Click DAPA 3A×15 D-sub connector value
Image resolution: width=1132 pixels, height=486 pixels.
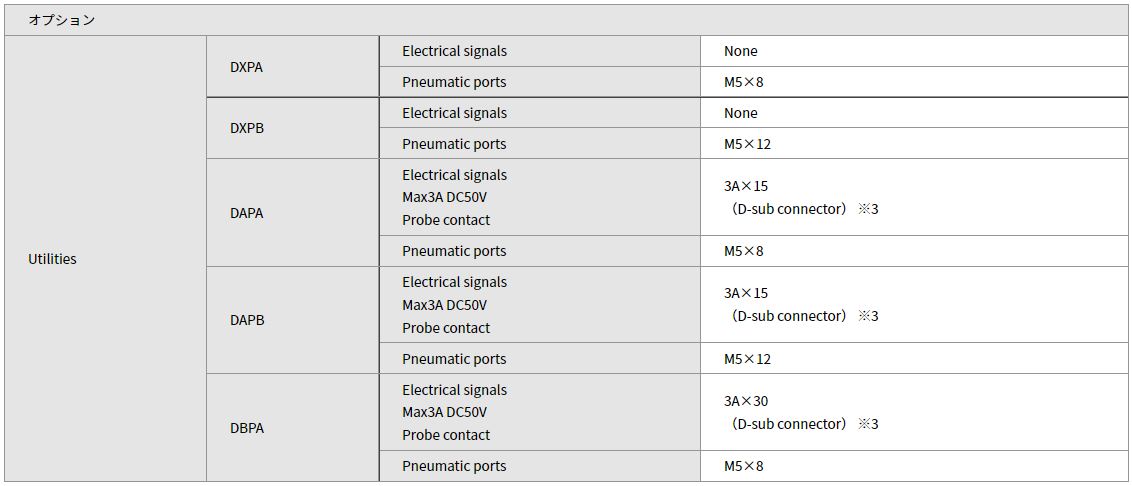coord(914,197)
